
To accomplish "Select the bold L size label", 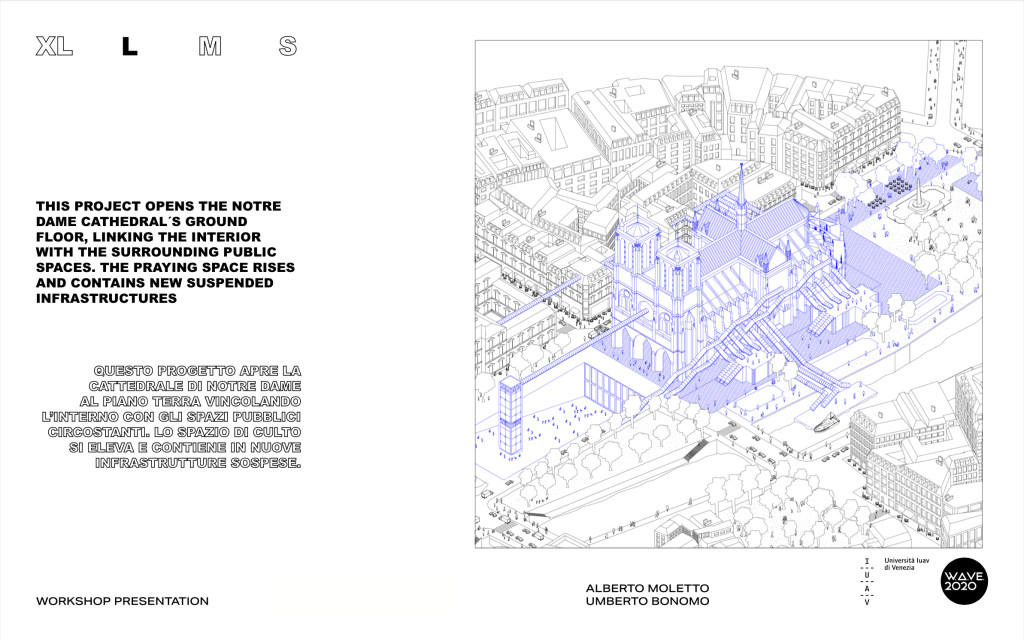I will pos(130,47).
